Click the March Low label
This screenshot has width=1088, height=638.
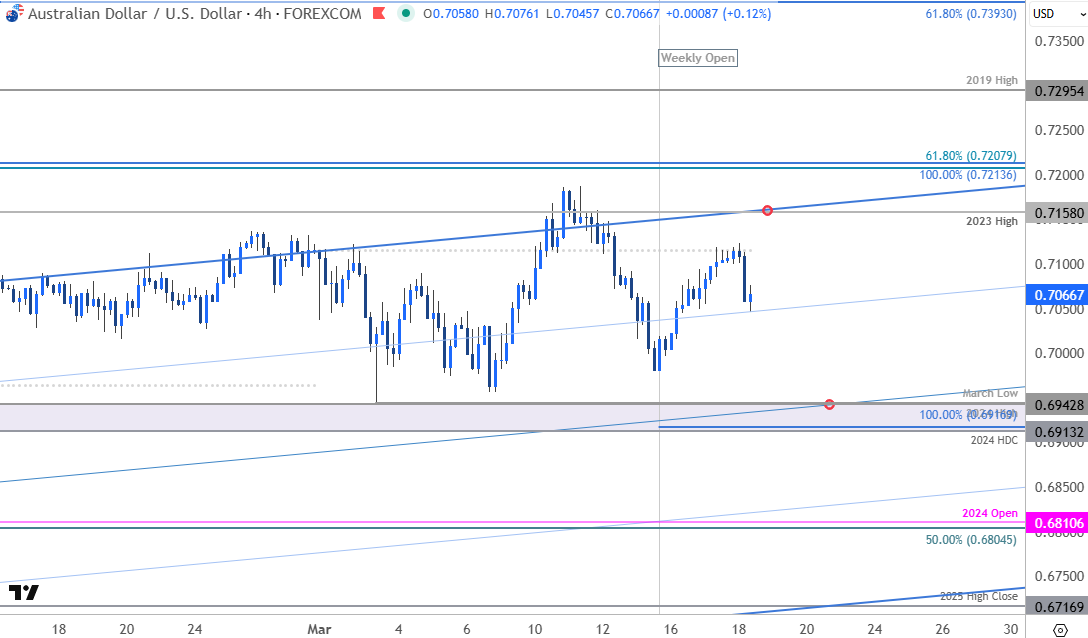click(990, 393)
